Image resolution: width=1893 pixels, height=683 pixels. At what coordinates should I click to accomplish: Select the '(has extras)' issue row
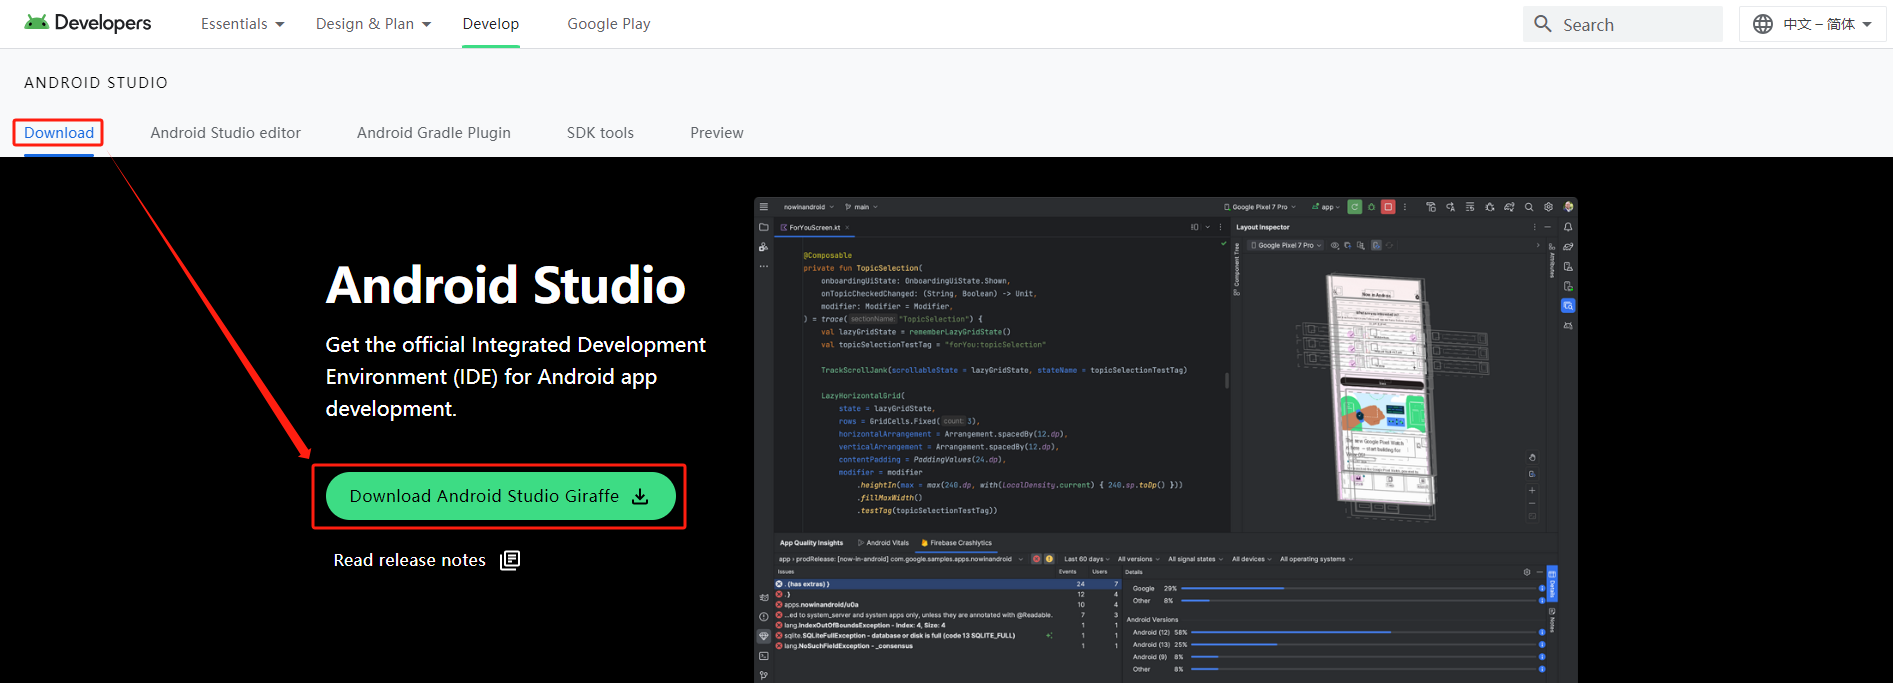pos(947,584)
